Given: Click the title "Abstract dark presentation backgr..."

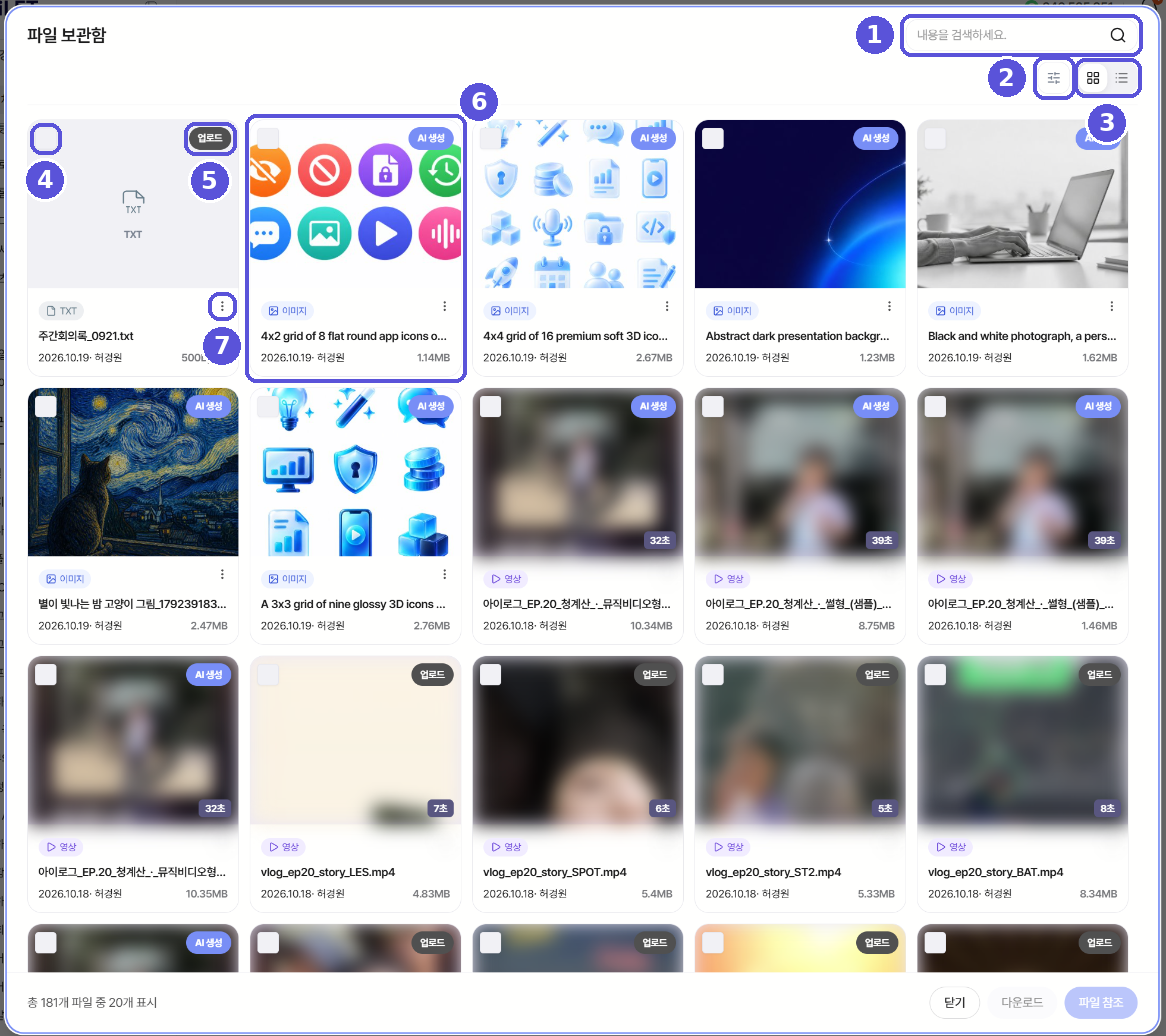Looking at the screenshot, I should tap(797, 336).
